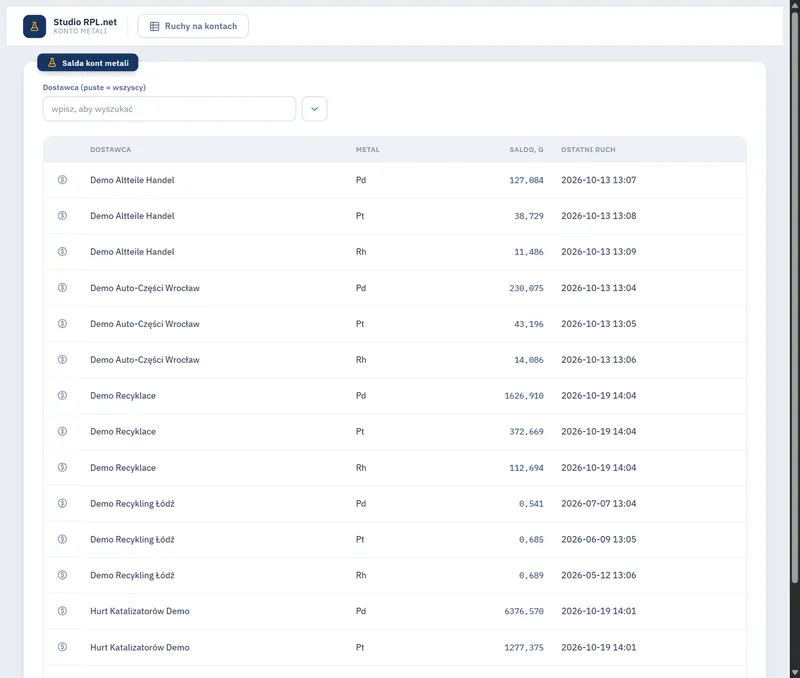Sort by DOSTAWCA column header
The image size is (800, 678).
pos(111,149)
